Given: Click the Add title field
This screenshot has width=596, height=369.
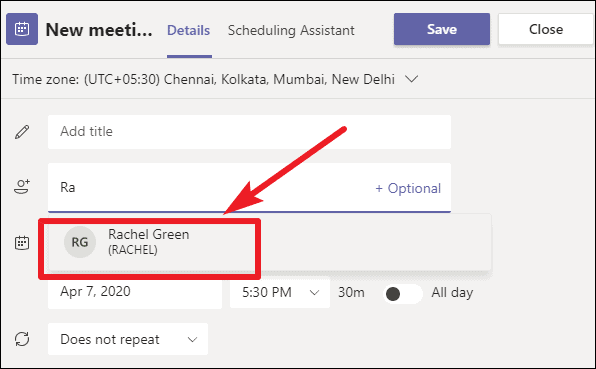Looking at the screenshot, I should [249, 132].
